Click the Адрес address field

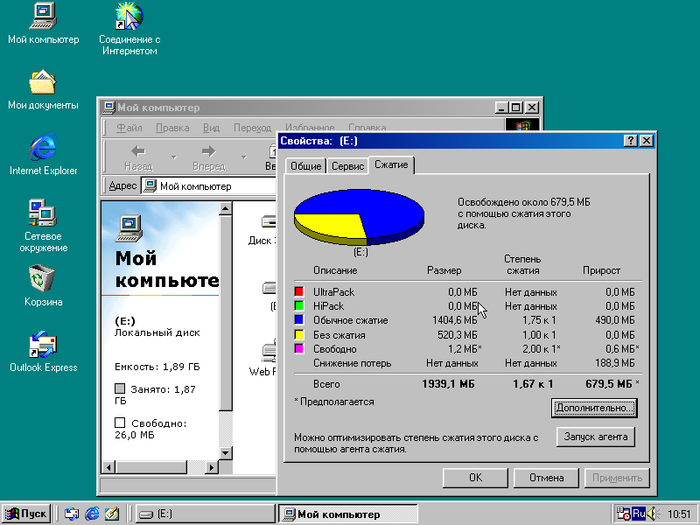click(x=210, y=186)
